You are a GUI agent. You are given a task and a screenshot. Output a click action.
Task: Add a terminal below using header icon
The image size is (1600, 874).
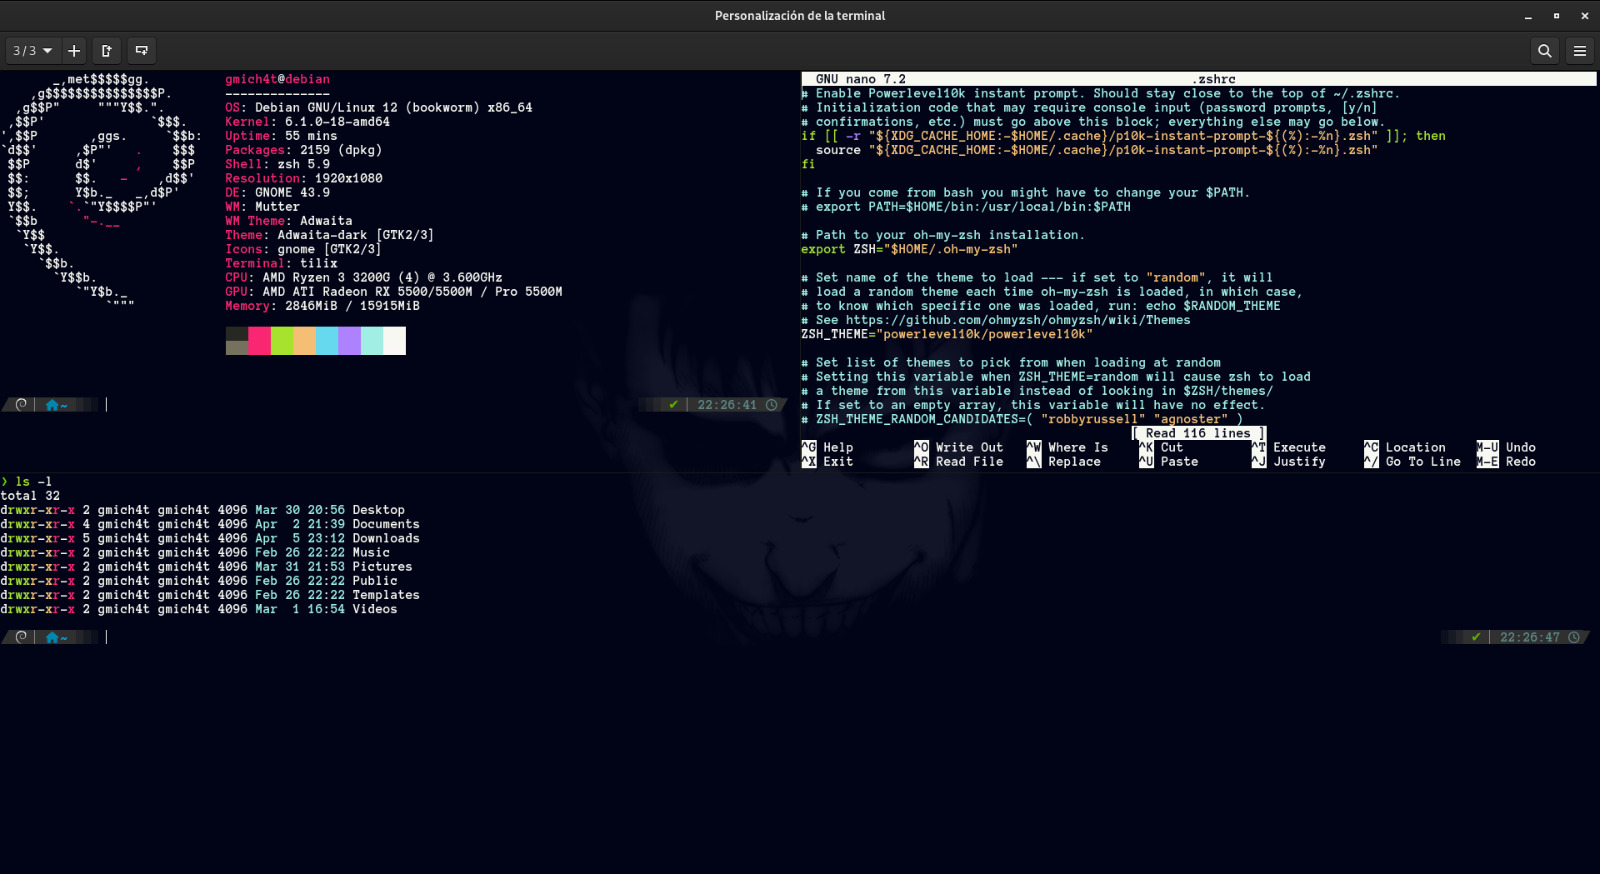click(141, 50)
